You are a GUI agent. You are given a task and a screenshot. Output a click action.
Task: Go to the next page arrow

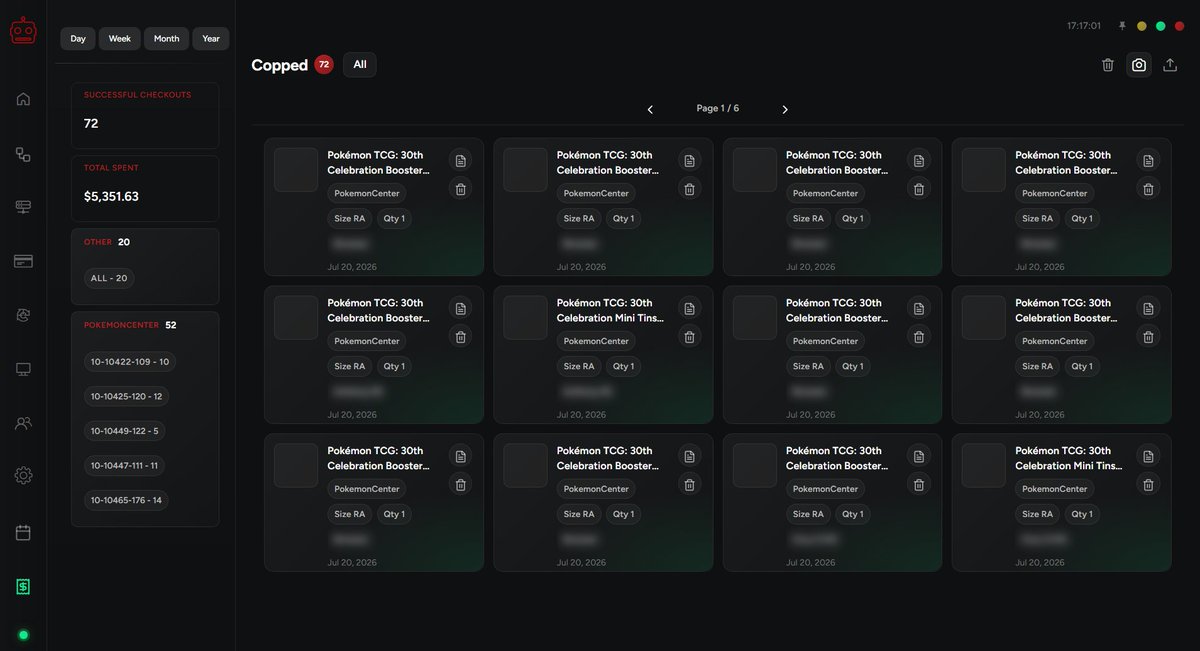coord(785,109)
